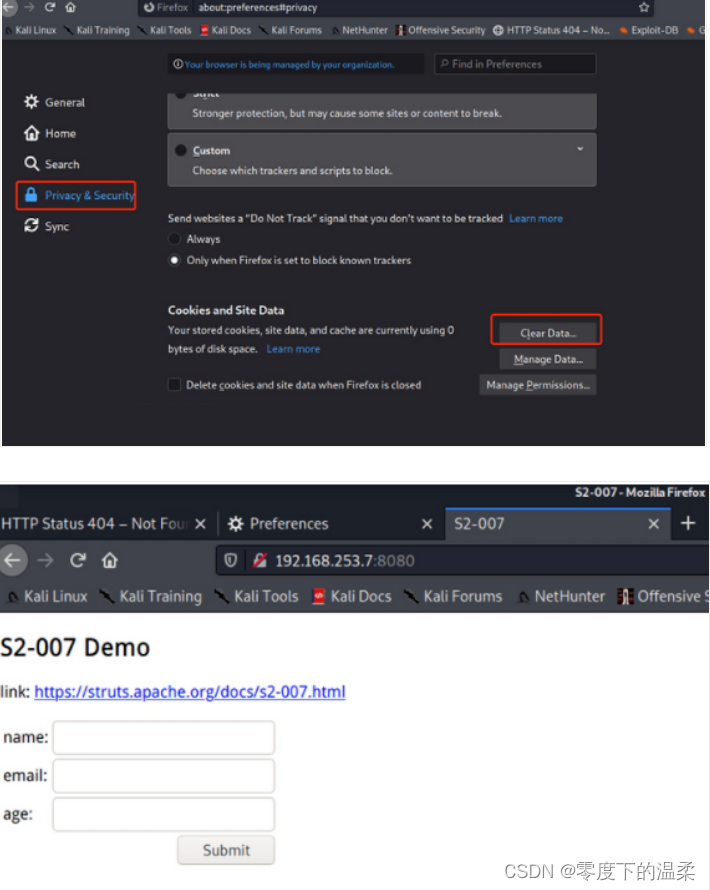This screenshot has width=710, height=890.
Task: Open a new tab with the plus button
Action: pyautogui.click(x=688, y=523)
